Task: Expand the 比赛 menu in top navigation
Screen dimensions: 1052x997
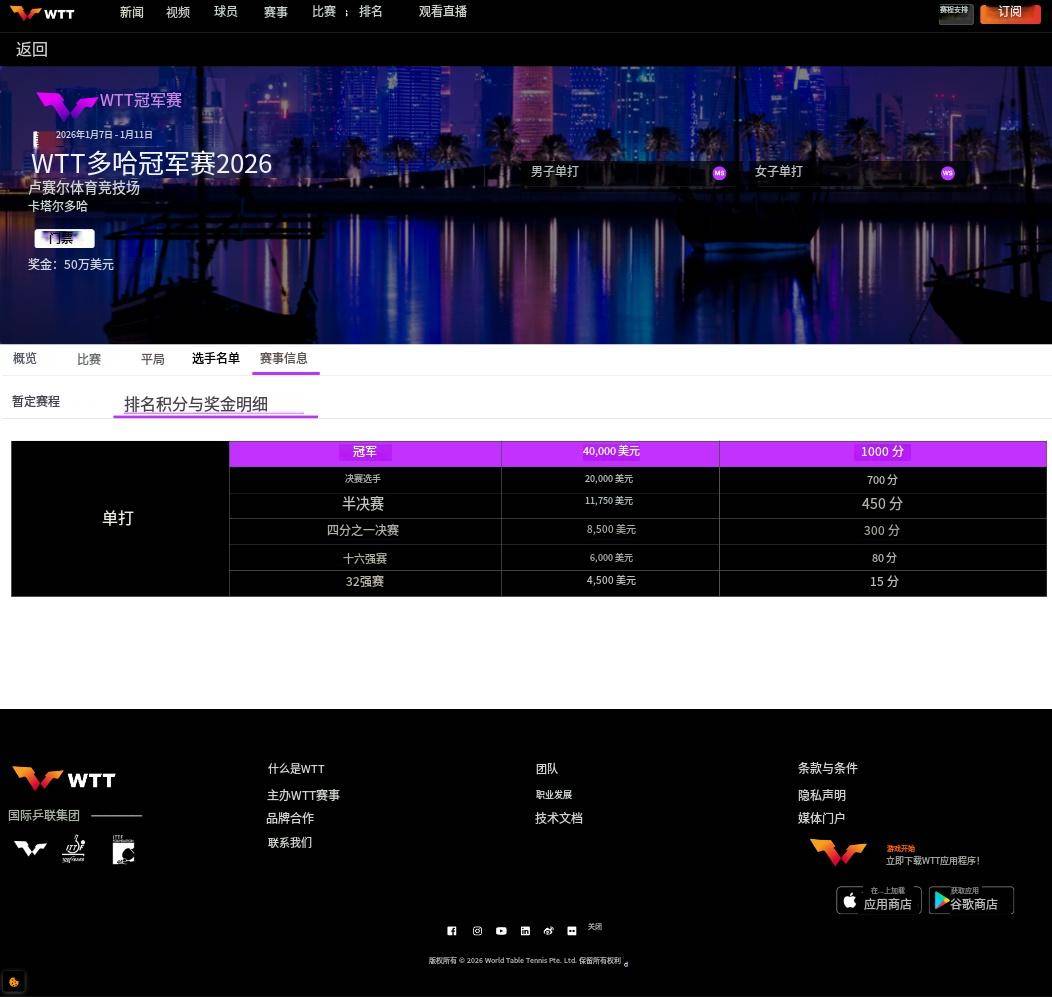Action: pos(324,12)
